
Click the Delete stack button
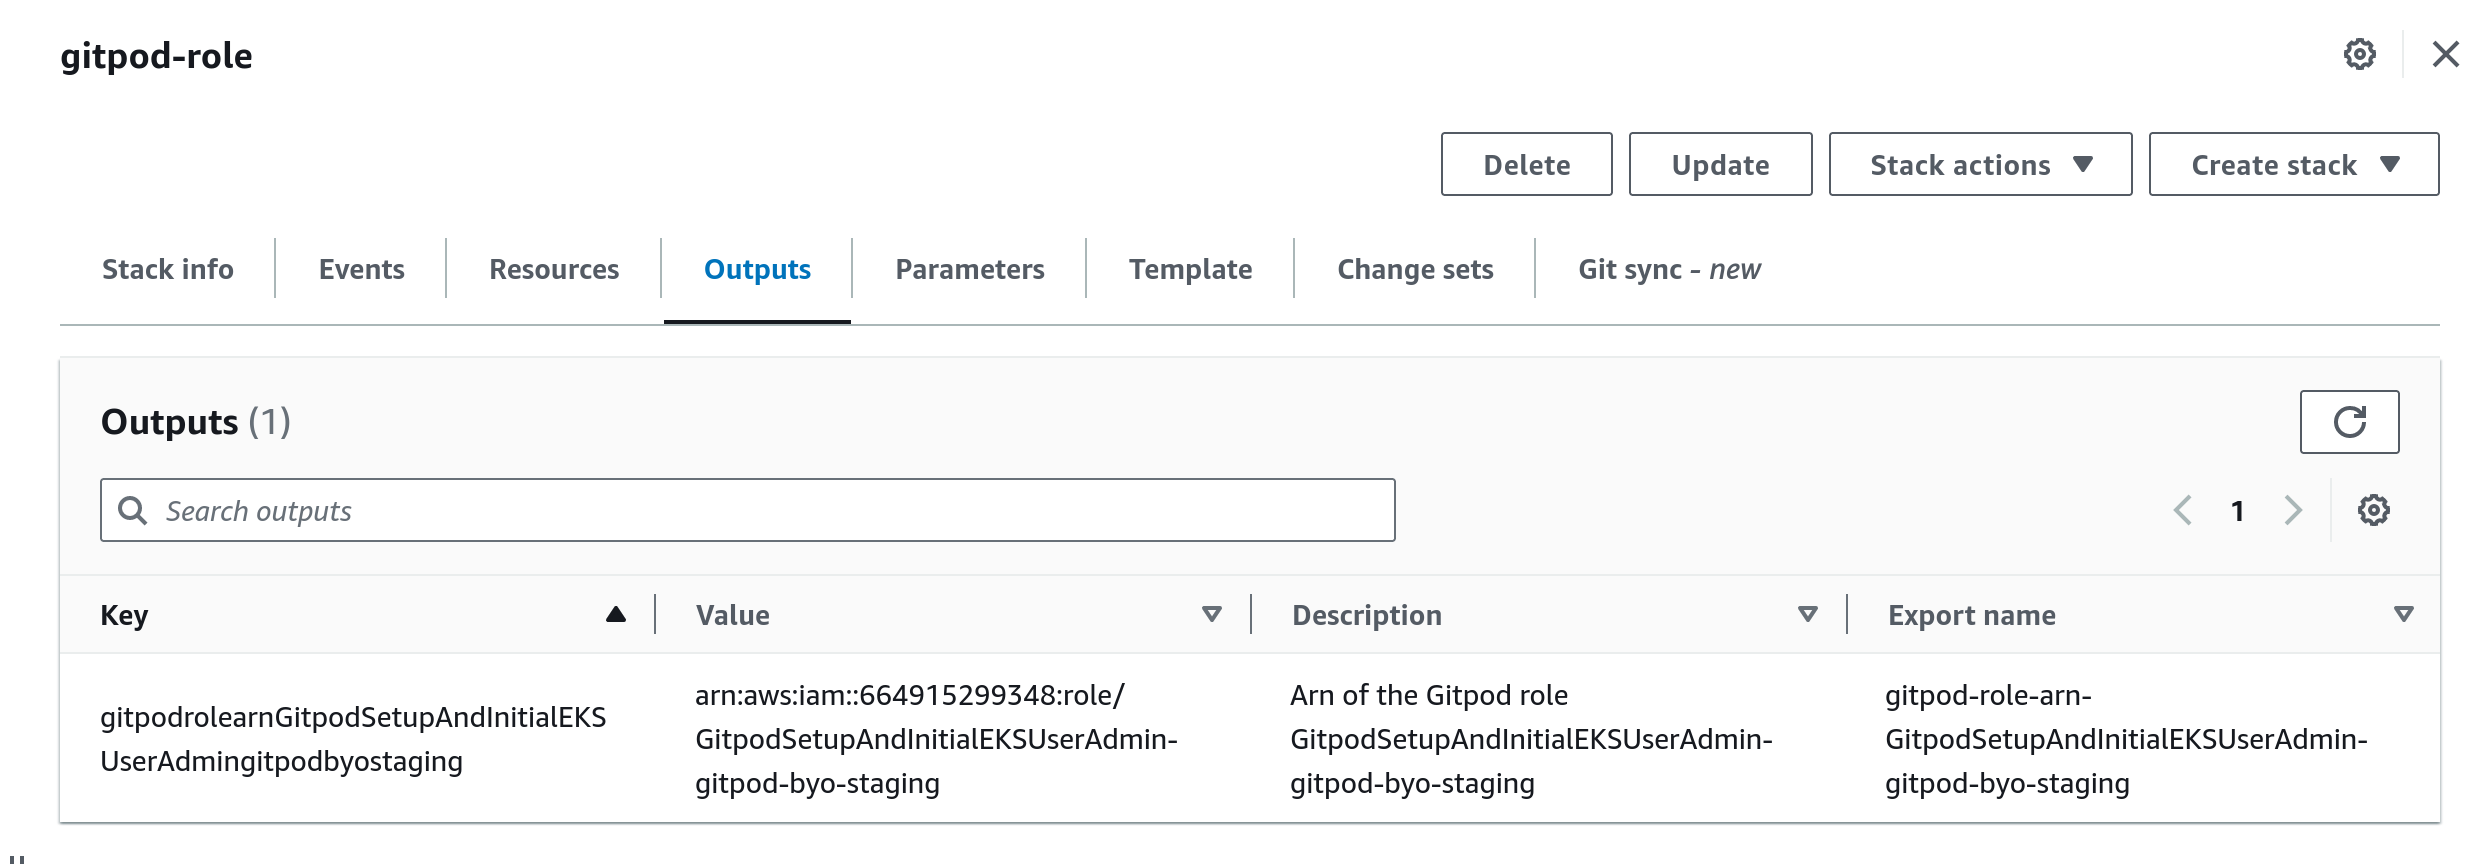1526,164
